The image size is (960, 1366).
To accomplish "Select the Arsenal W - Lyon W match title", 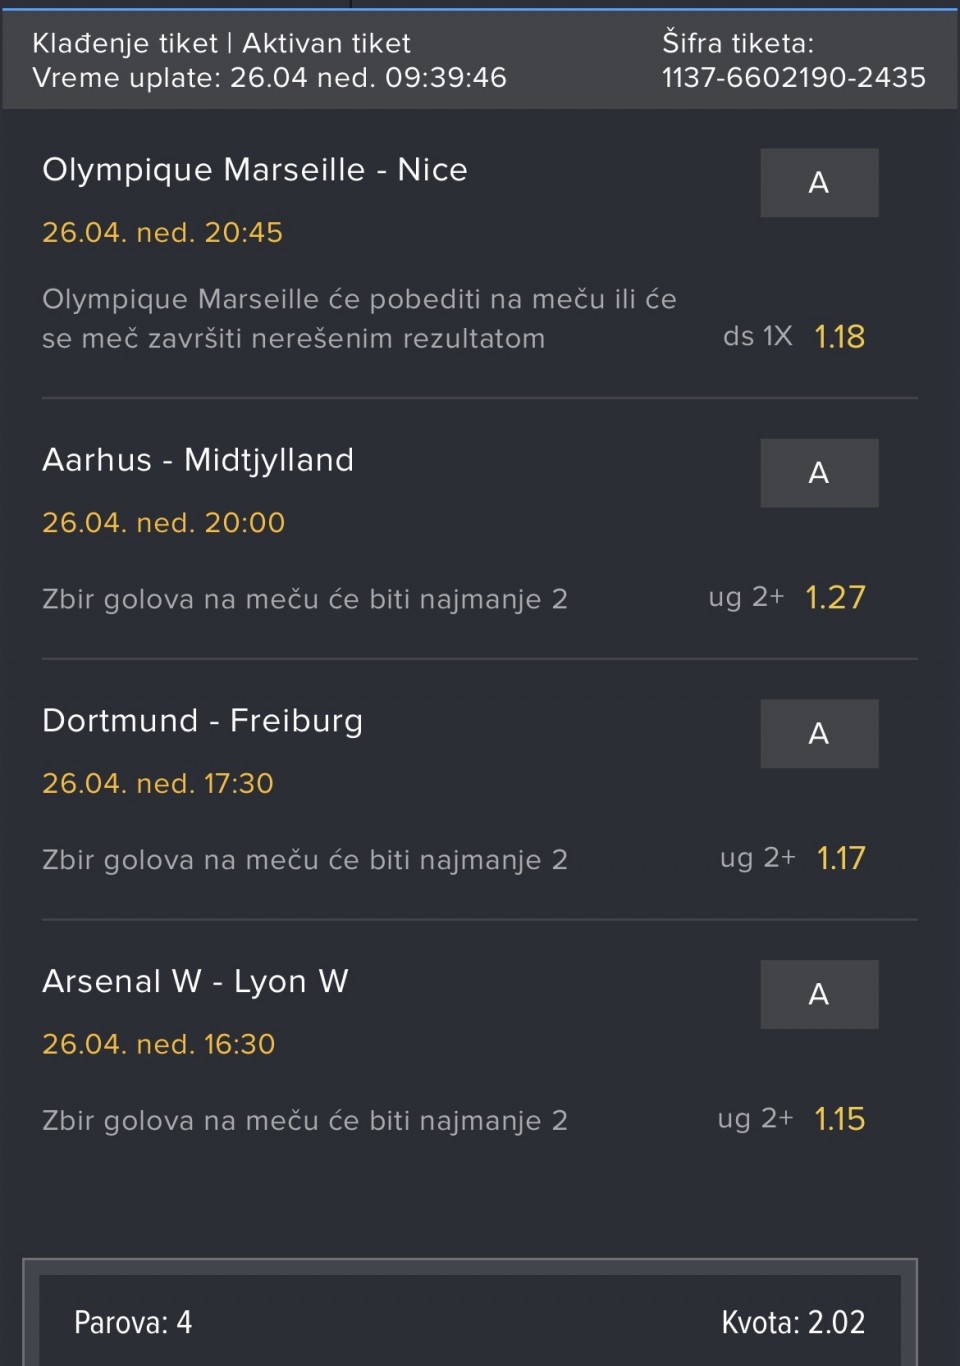I will (x=195, y=982).
